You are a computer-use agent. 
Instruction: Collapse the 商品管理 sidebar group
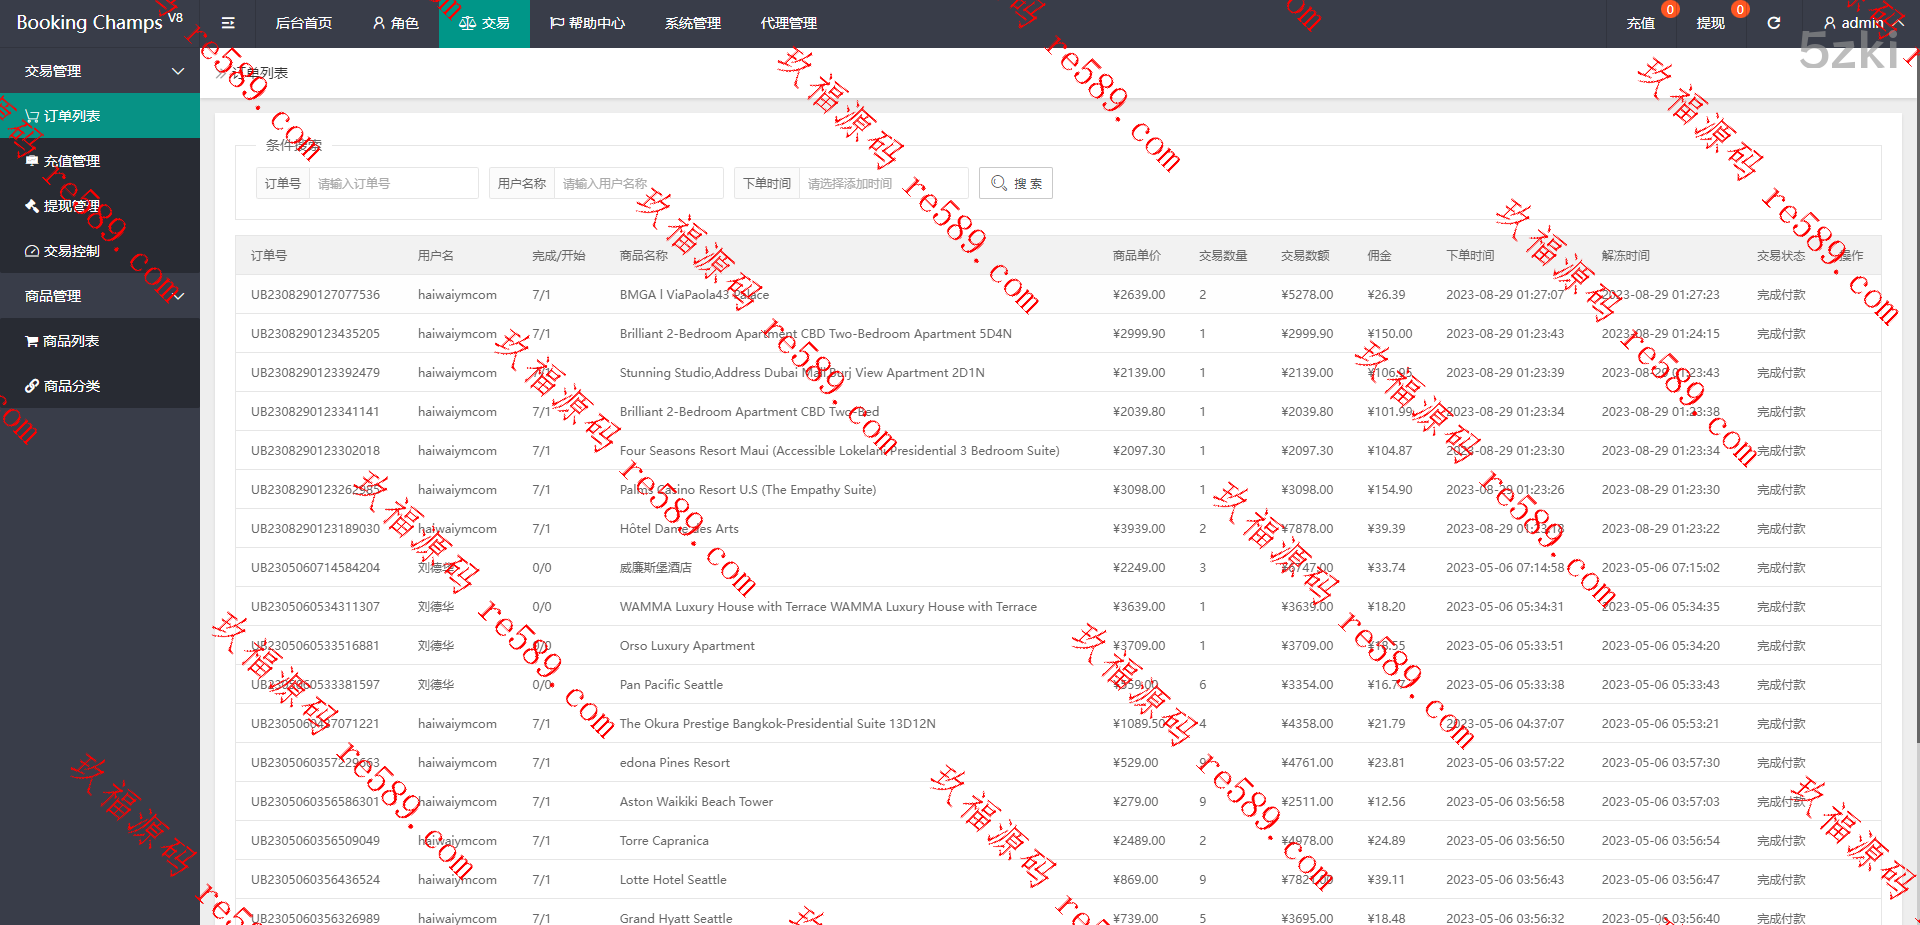(x=100, y=296)
